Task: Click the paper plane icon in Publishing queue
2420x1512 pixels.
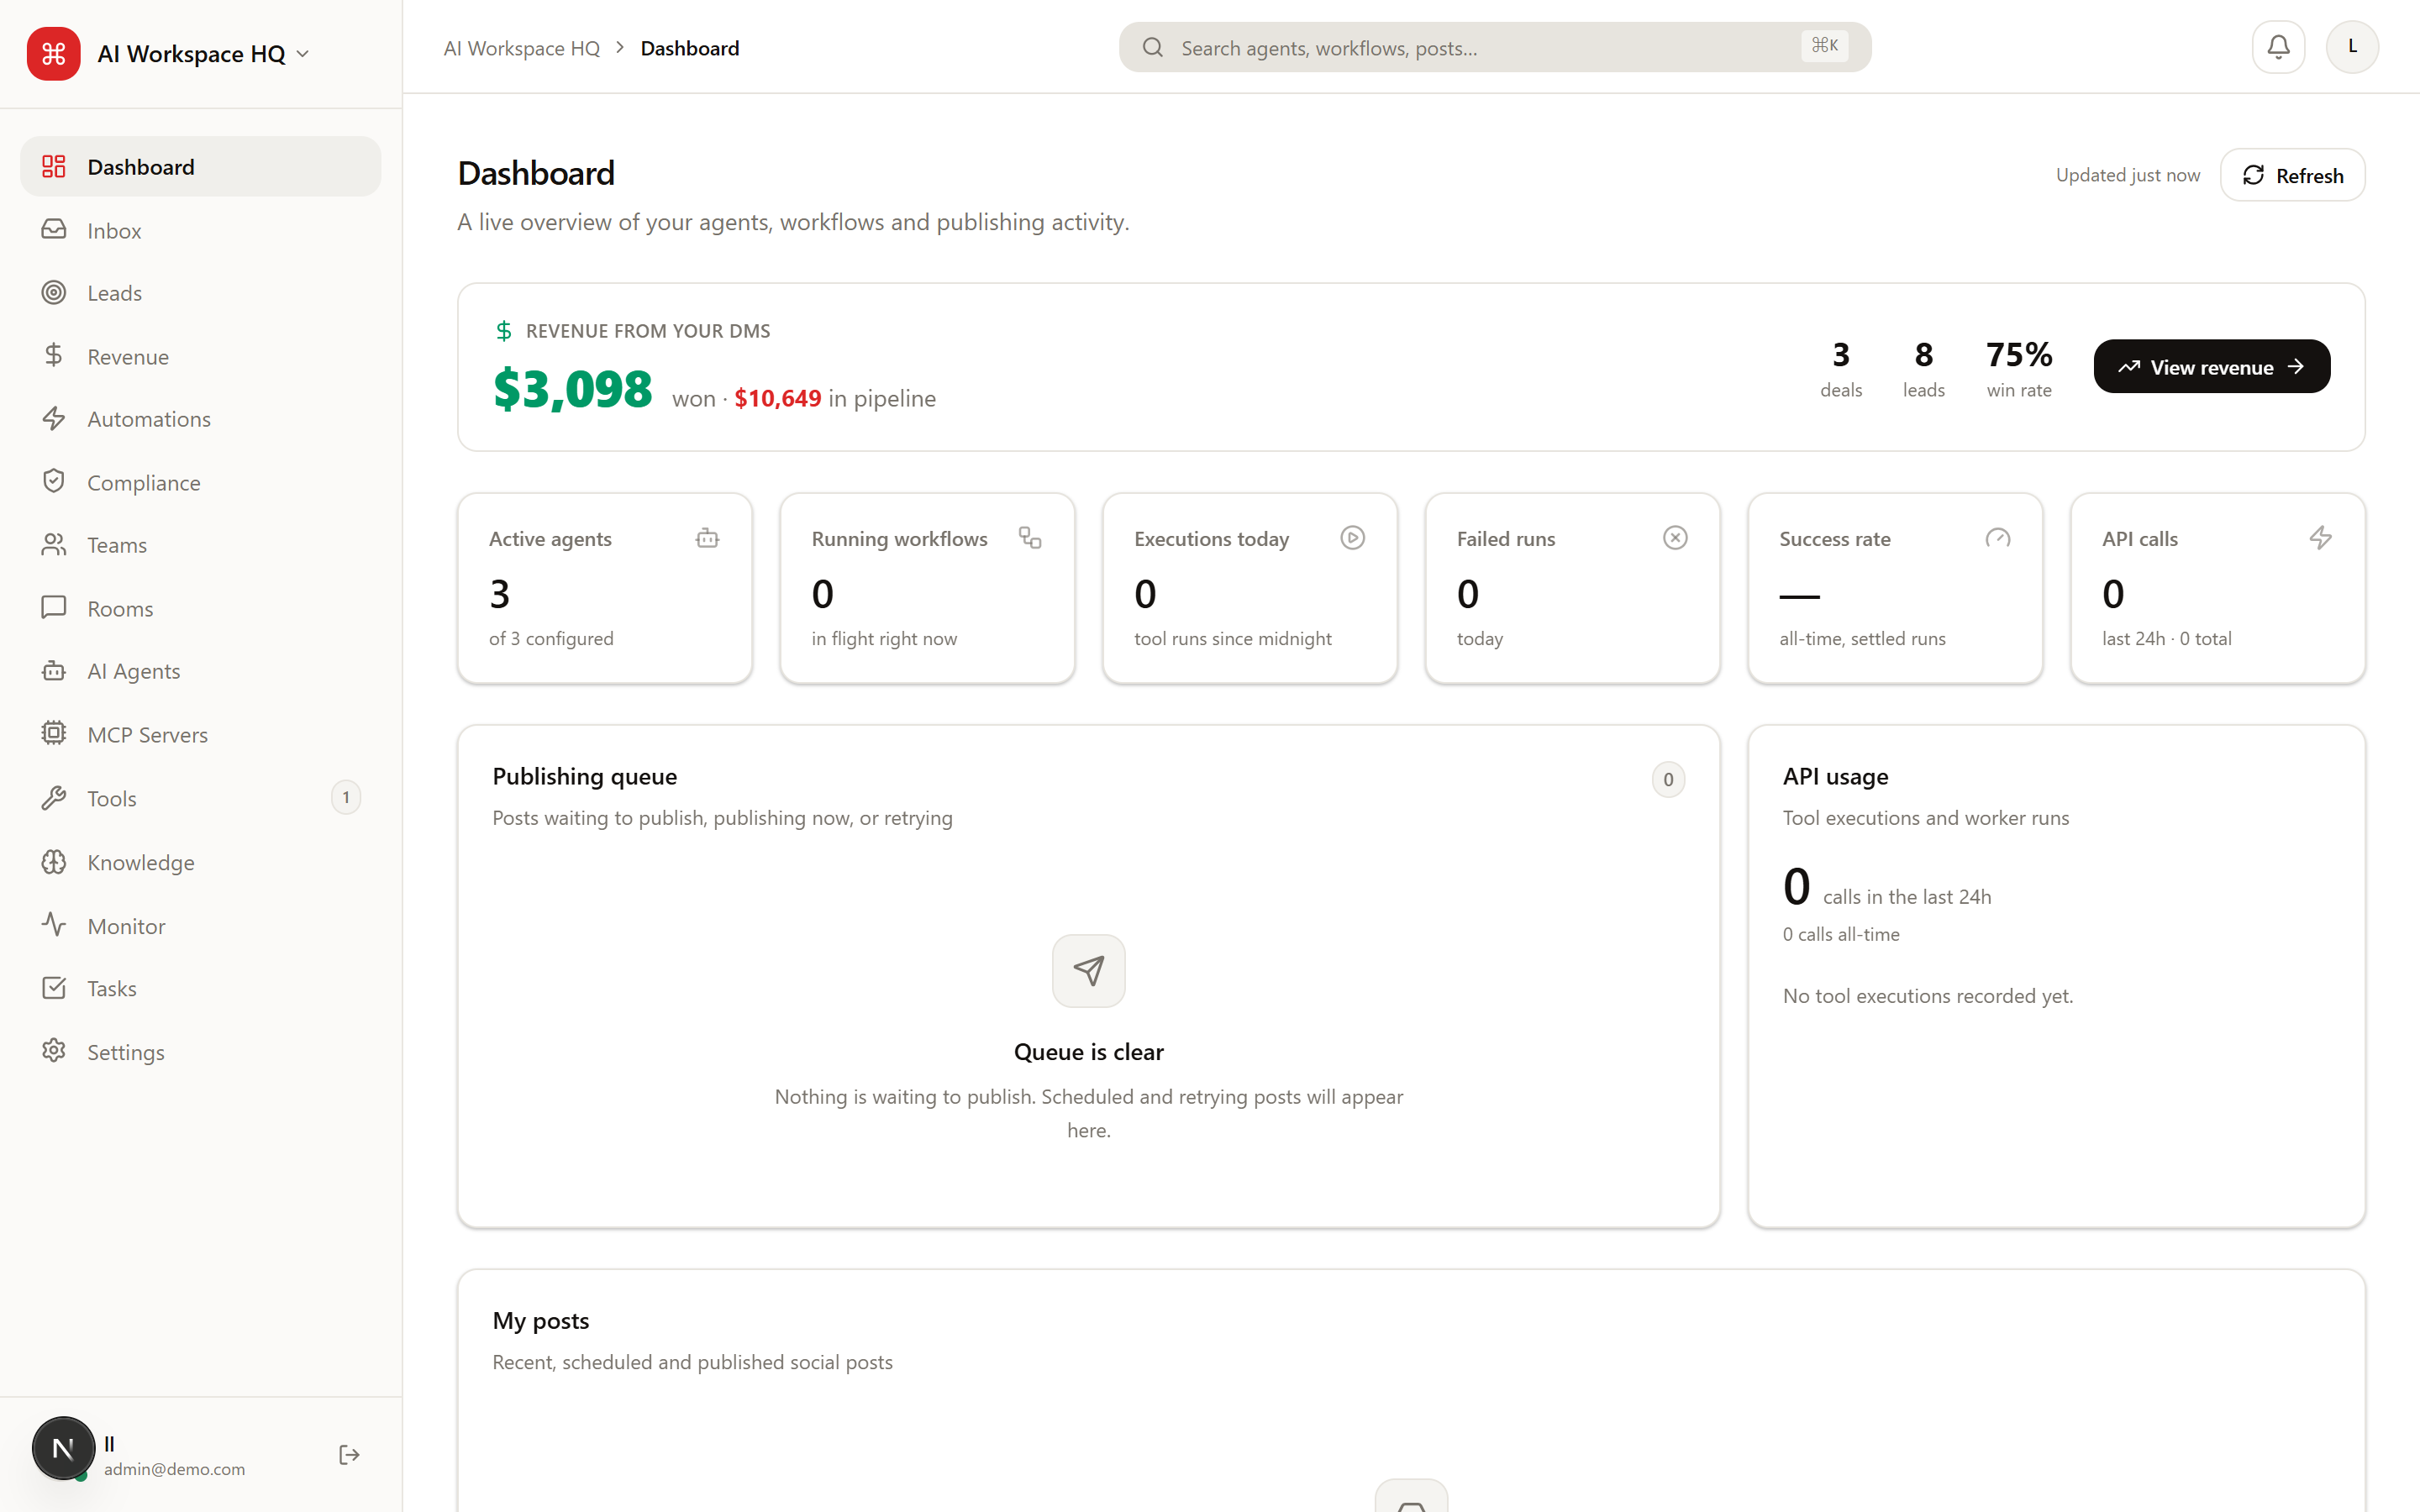Action: [1089, 971]
